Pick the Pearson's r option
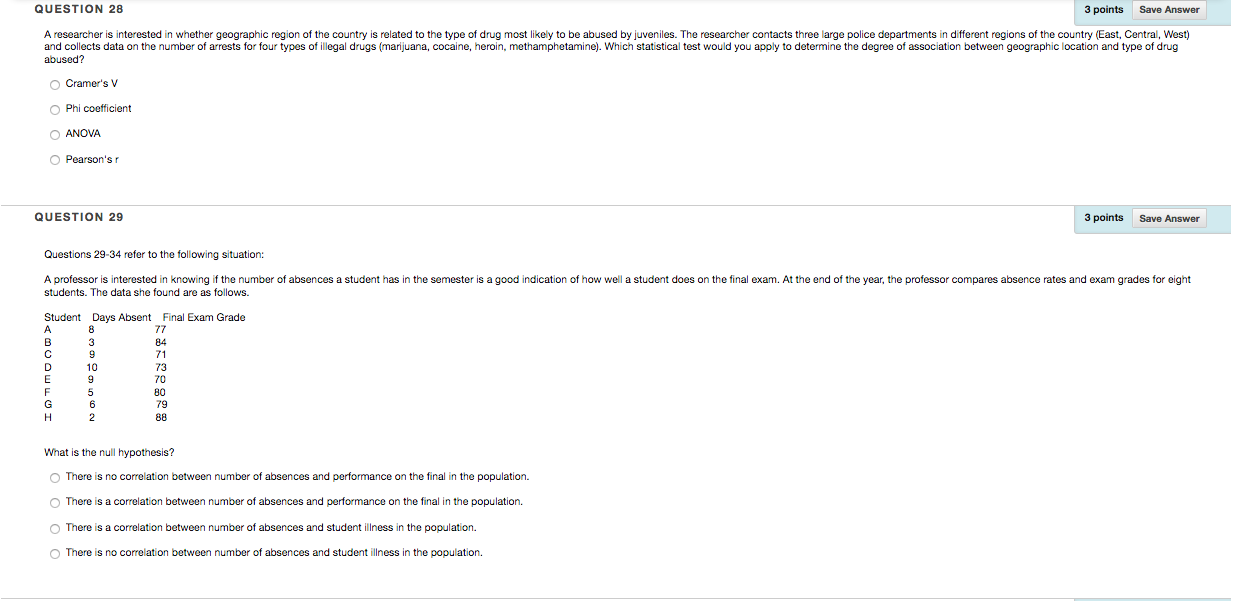Viewport: 1242px width, 601px height. pyautogui.click(x=55, y=160)
